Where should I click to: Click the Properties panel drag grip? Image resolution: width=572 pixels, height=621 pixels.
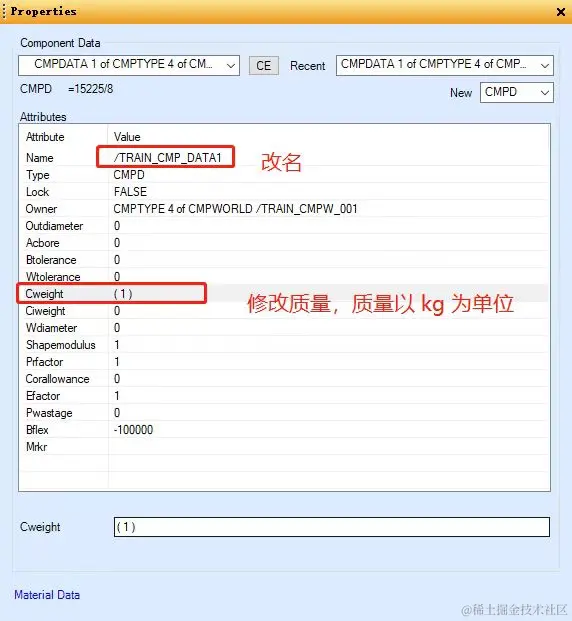[4, 11]
